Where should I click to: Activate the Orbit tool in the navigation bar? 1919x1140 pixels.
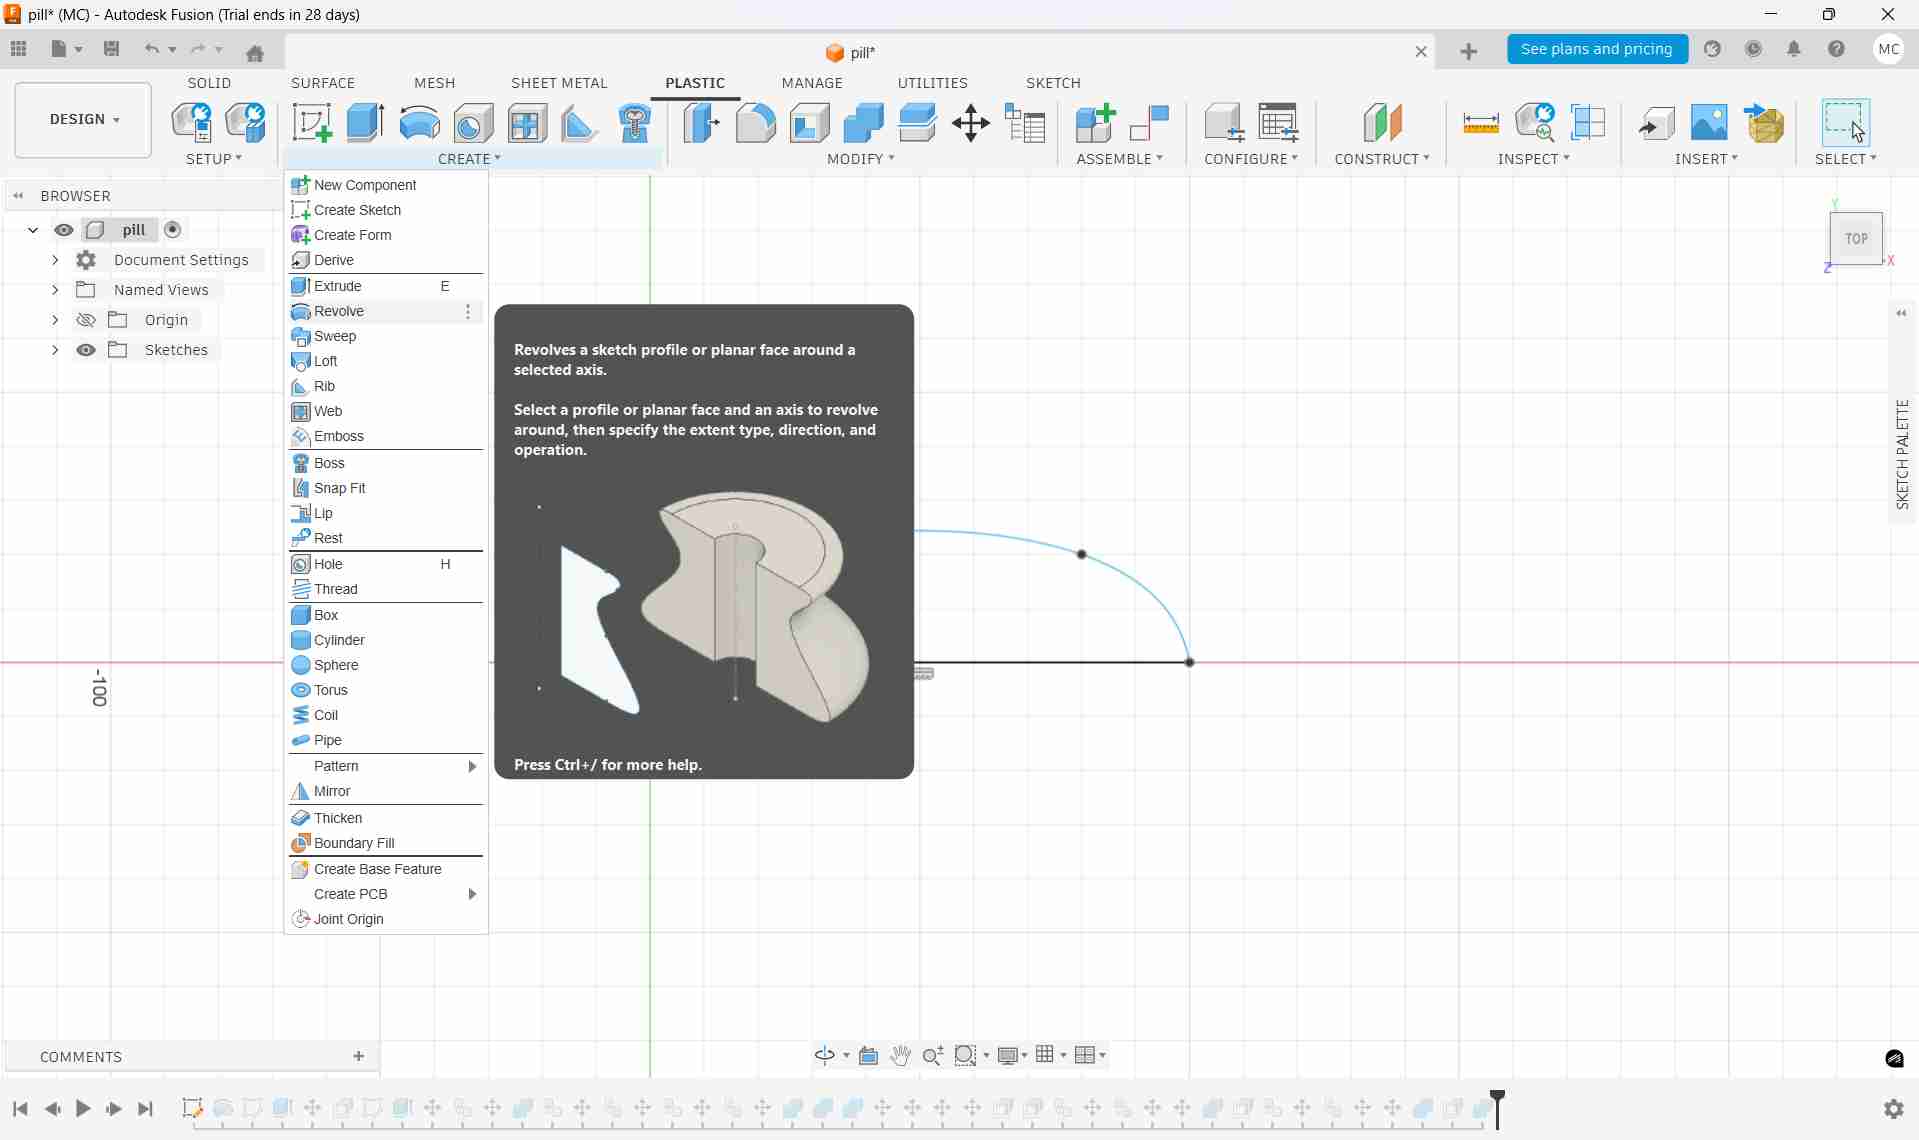[x=826, y=1056]
